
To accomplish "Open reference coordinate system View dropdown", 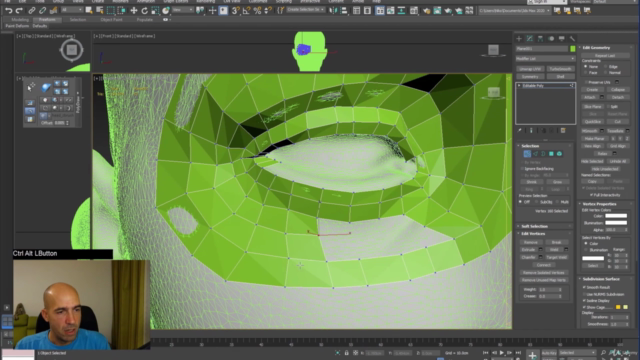I will click(182, 10).
